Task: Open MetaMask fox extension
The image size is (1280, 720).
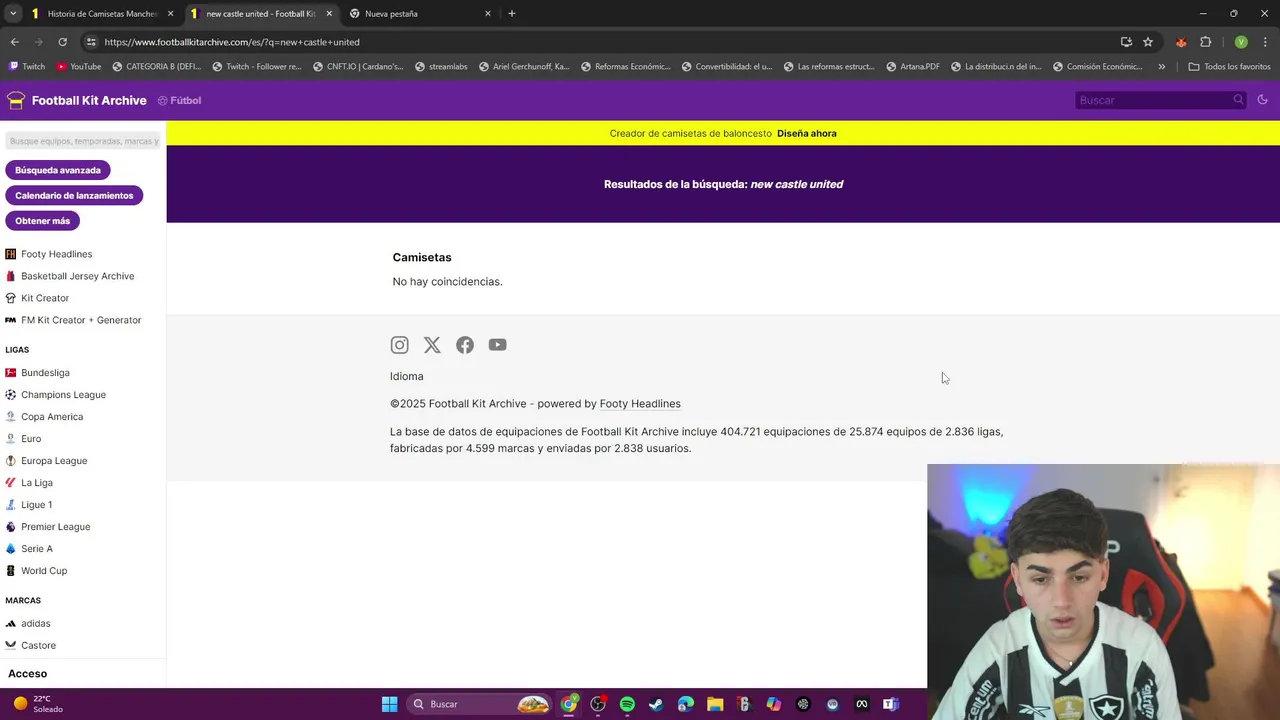Action: point(1181,42)
